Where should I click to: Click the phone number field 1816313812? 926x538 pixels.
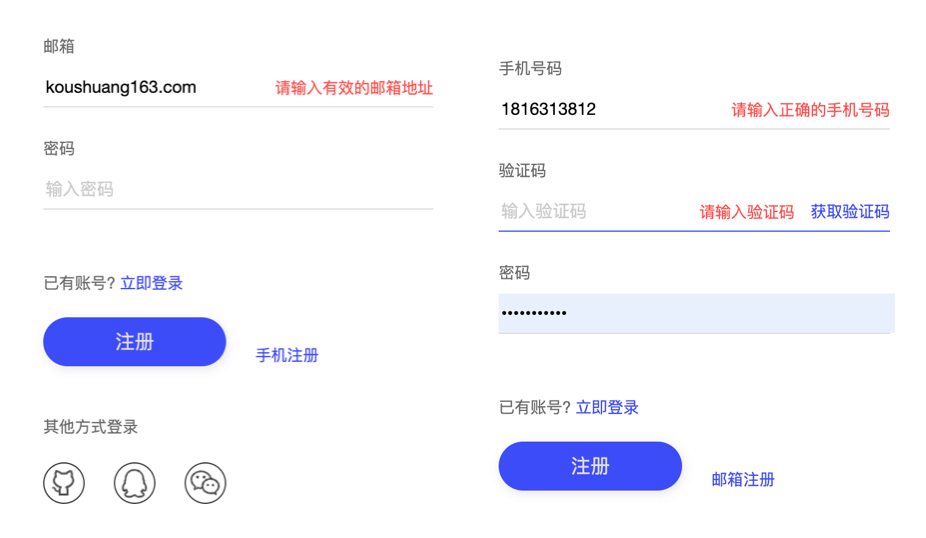(x=600, y=110)
